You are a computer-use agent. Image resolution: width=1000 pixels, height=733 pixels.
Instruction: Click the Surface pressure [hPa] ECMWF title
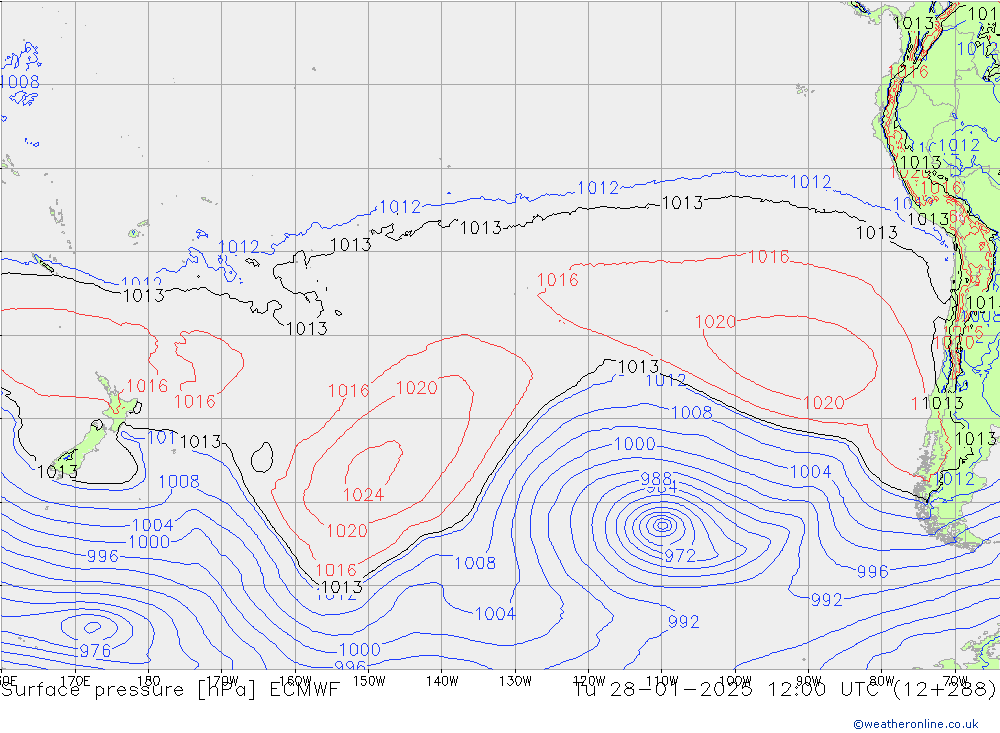pyautogui.click(x=170, y=690)
